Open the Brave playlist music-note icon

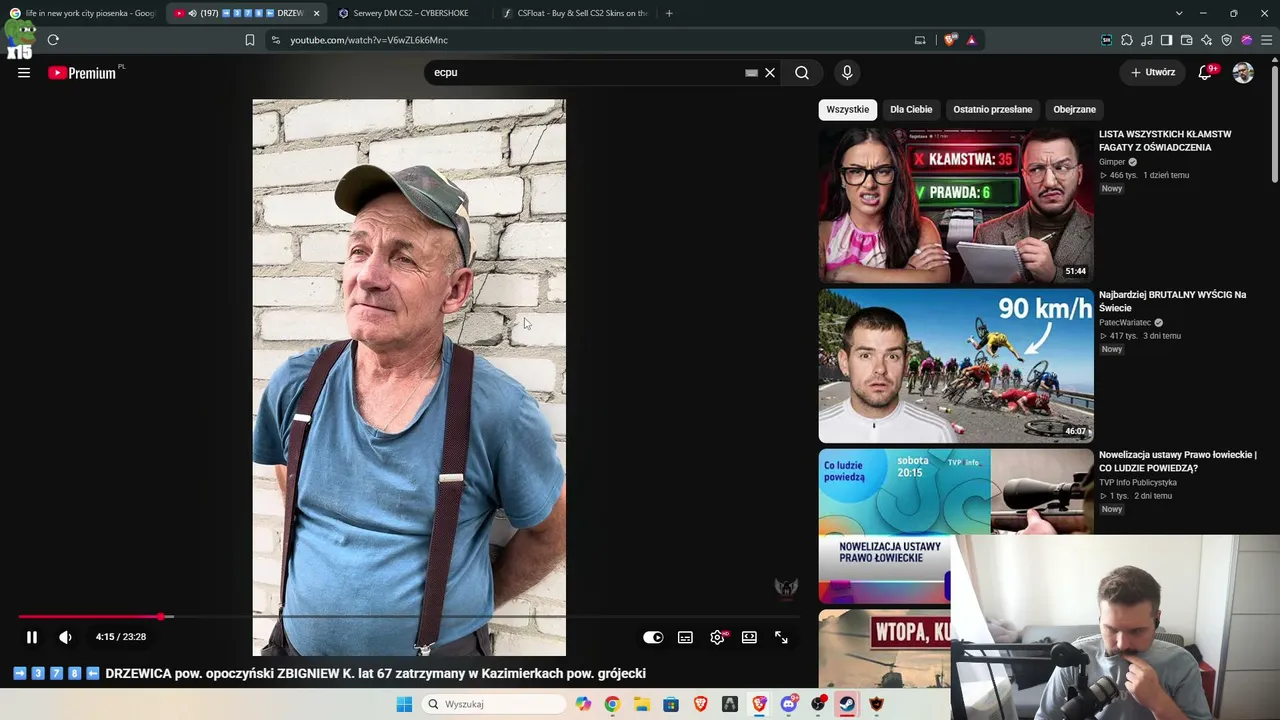[x=1147, y=40]
